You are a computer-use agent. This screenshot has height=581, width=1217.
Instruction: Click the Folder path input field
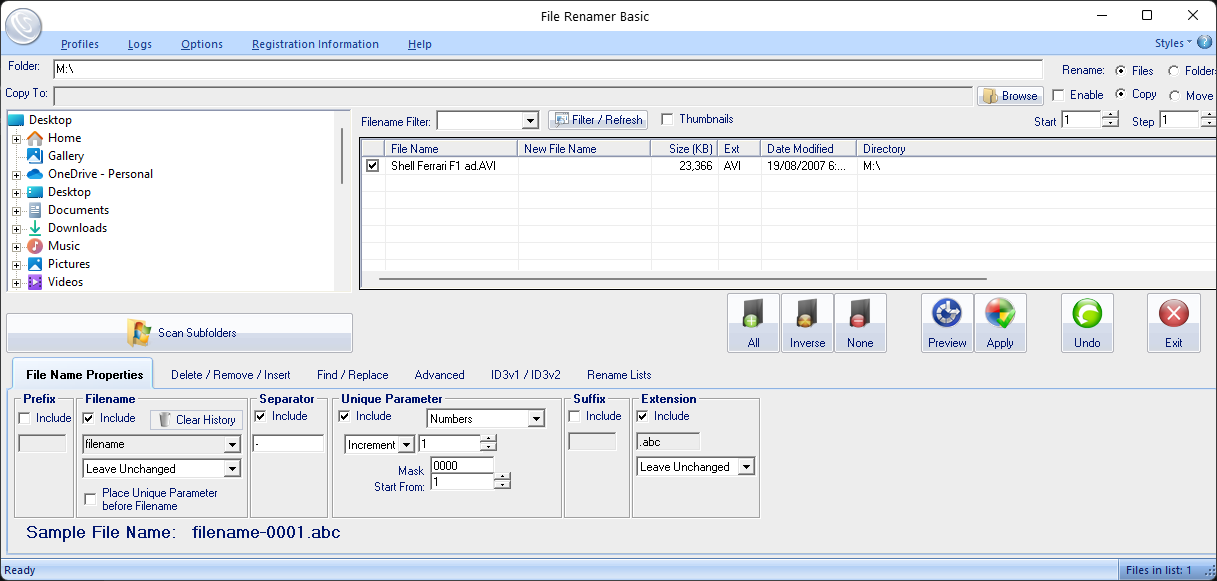547,69
